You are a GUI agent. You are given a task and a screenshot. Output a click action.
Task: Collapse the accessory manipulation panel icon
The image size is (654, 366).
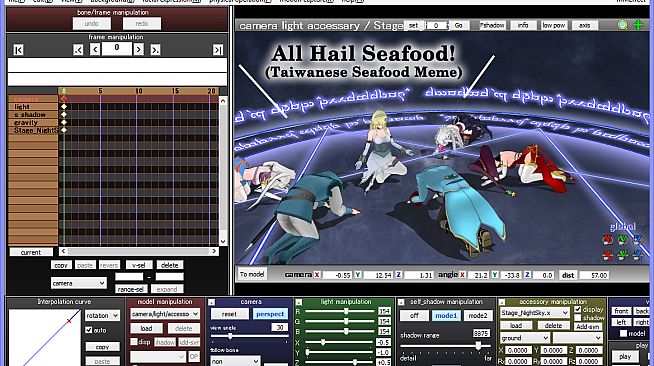[502, 302]
